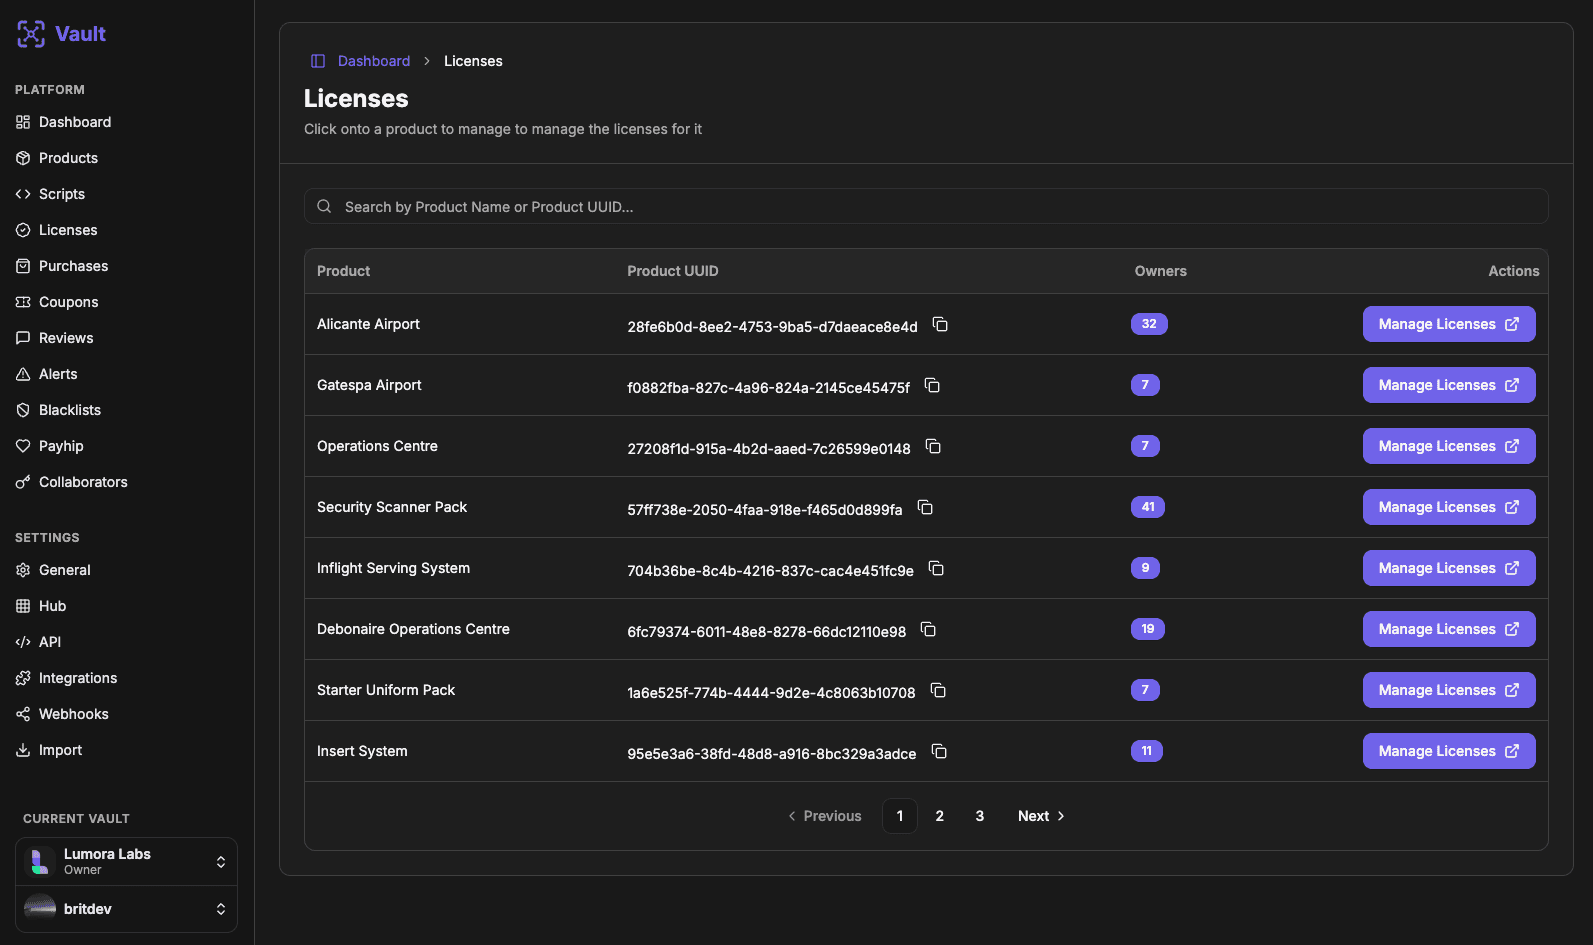Open the britdev account menu
Viewport: 1593px width, 945px height.
coord(126,909)
